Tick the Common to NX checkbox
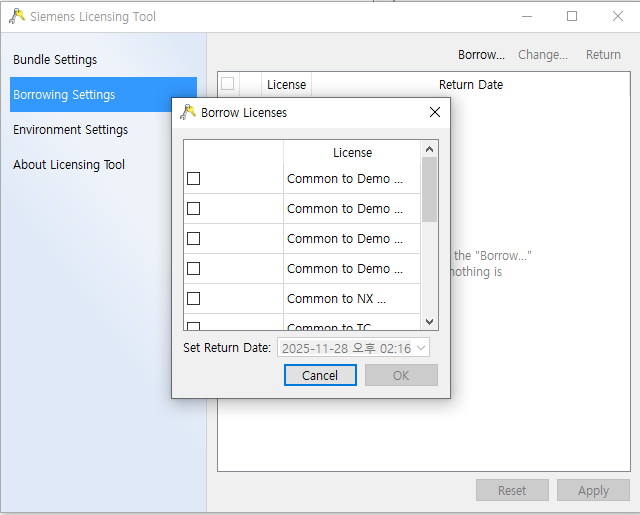Image resolution: width=640 pixels, height=515 pixels. point(193,298)
